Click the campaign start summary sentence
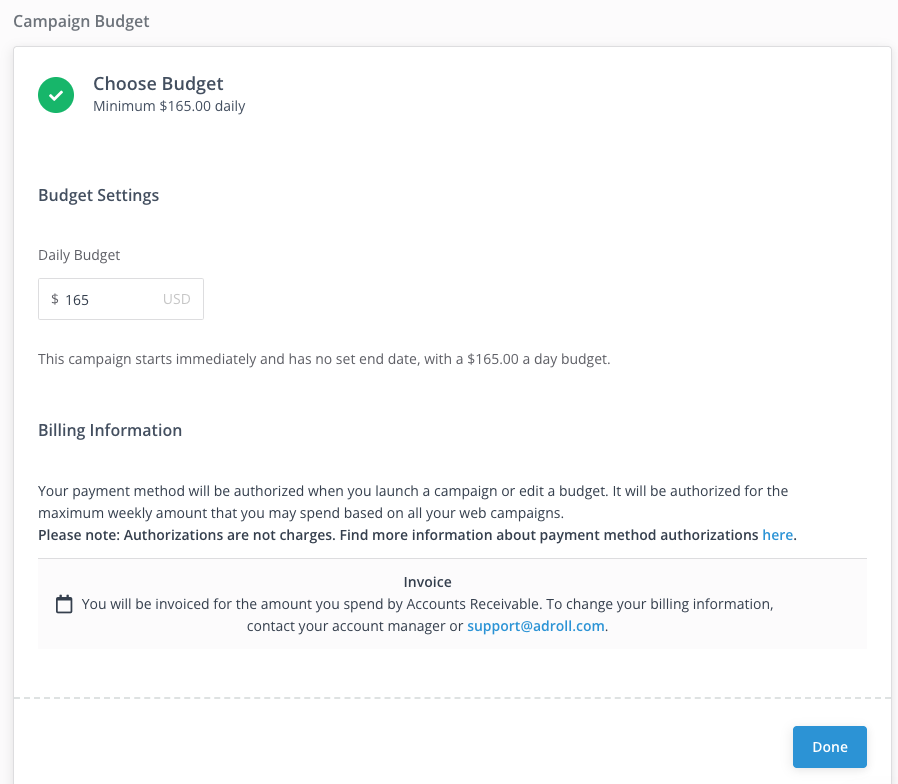The height and width of the screenshot is (784, 898). click(x=324, y=358)
